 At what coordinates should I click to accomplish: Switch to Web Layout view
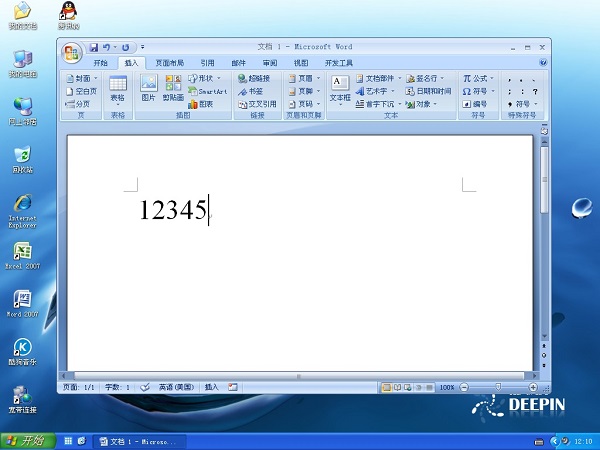pyautogui.click(x=408, y=388)
